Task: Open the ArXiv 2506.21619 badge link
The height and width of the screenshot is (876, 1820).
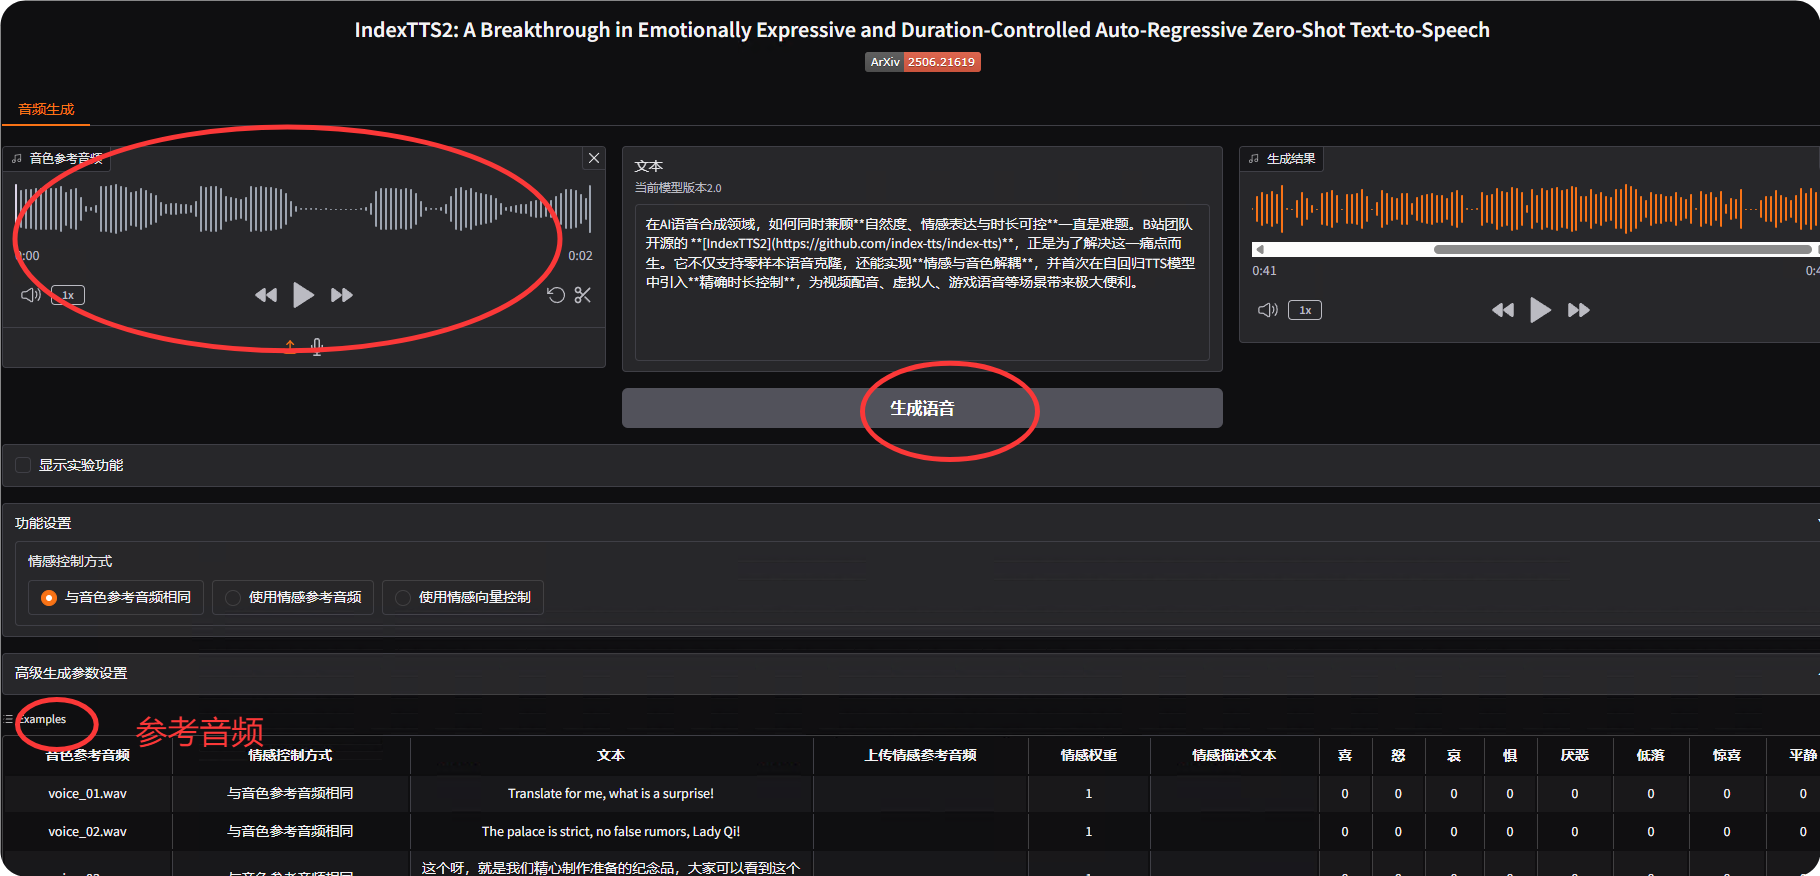Action: point(922,62)
